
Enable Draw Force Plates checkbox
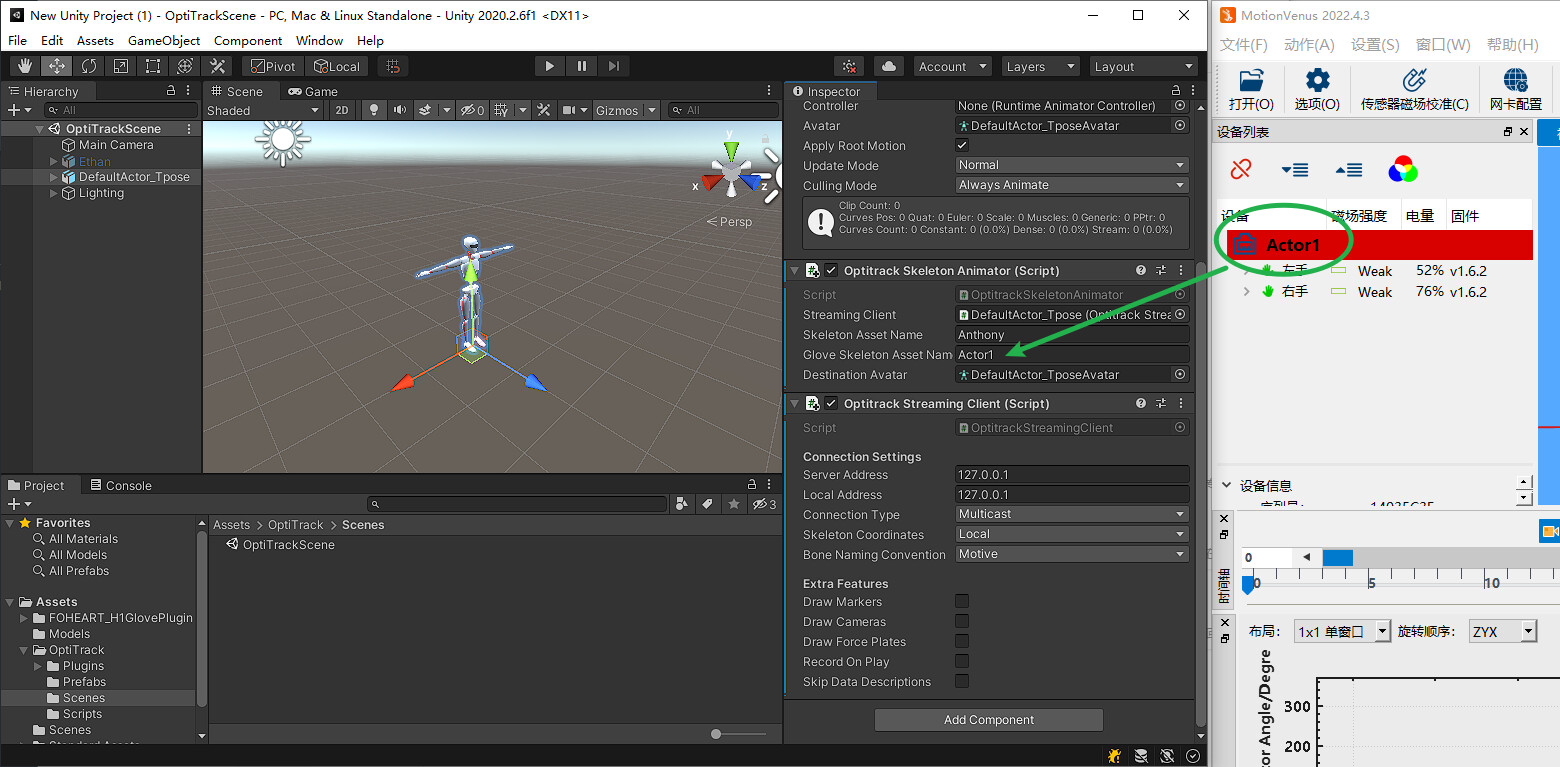tap(962, 641)
